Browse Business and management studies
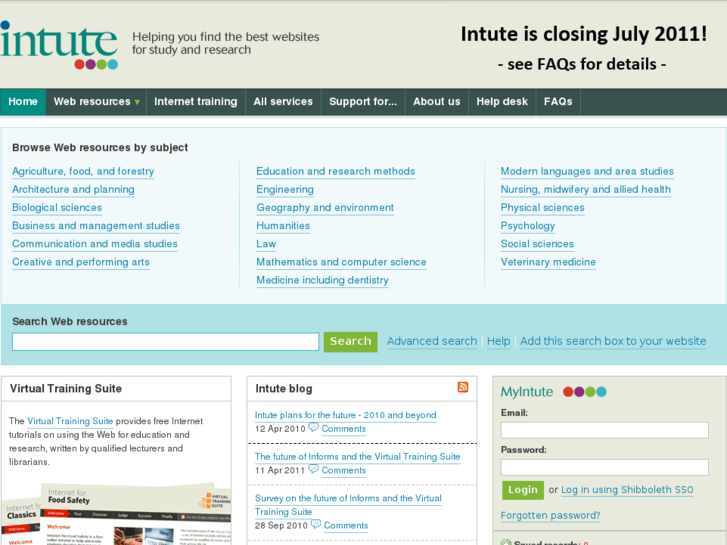The width and height of the screenshot is (727, 545). 96,225
